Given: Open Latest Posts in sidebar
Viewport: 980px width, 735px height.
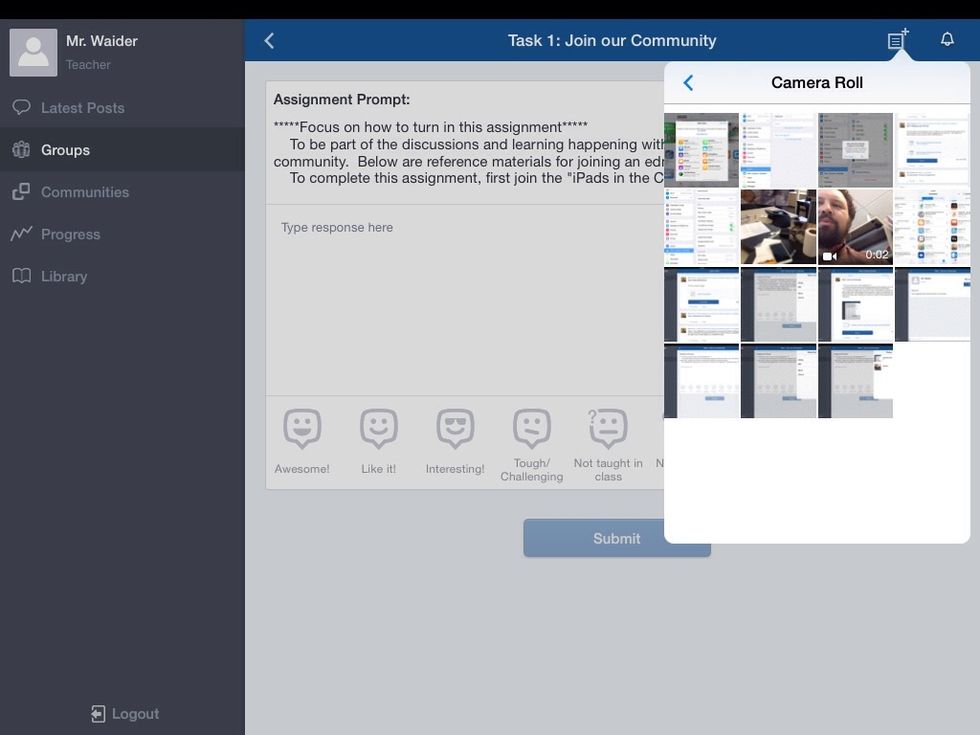Looking at the screenshot, I should click(82, 108).
